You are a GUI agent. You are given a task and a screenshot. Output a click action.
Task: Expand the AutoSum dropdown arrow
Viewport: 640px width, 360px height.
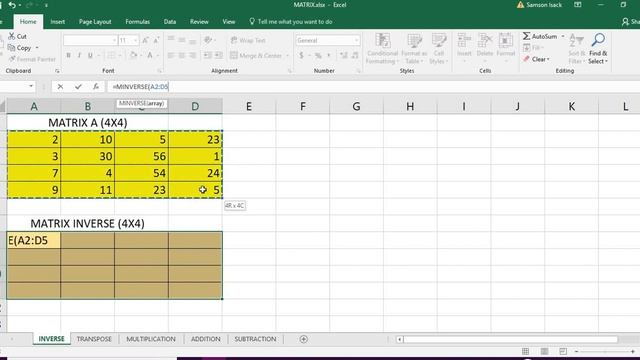click(563, 36)
